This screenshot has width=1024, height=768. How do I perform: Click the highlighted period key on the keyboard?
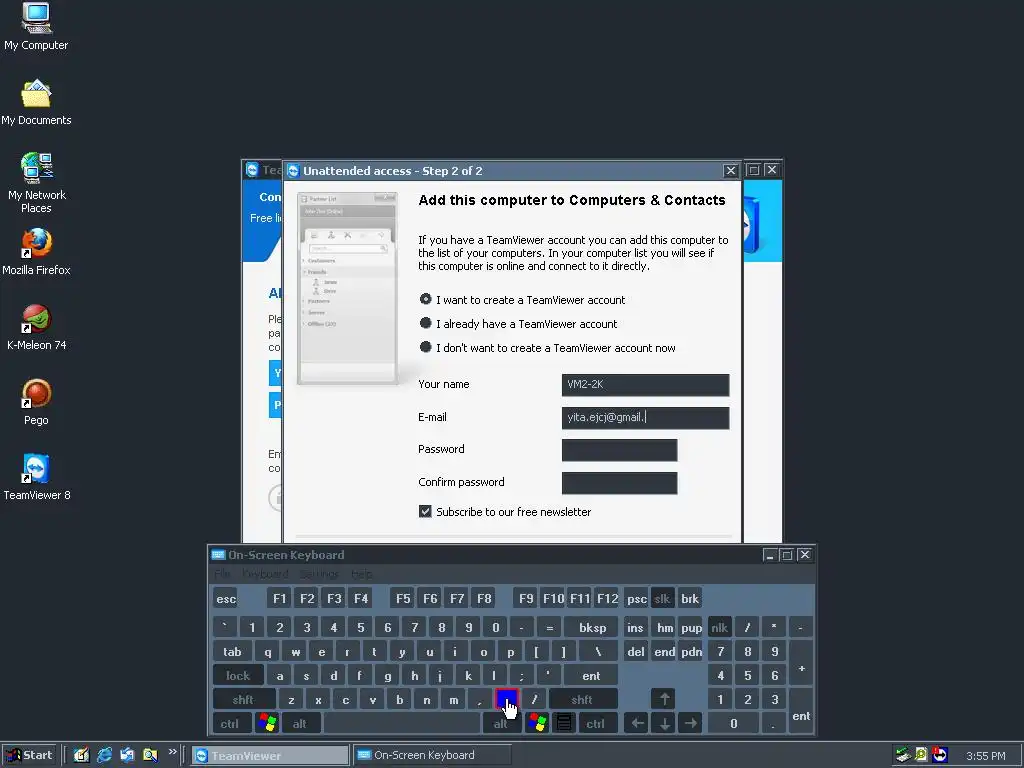(x=507, y=699)
